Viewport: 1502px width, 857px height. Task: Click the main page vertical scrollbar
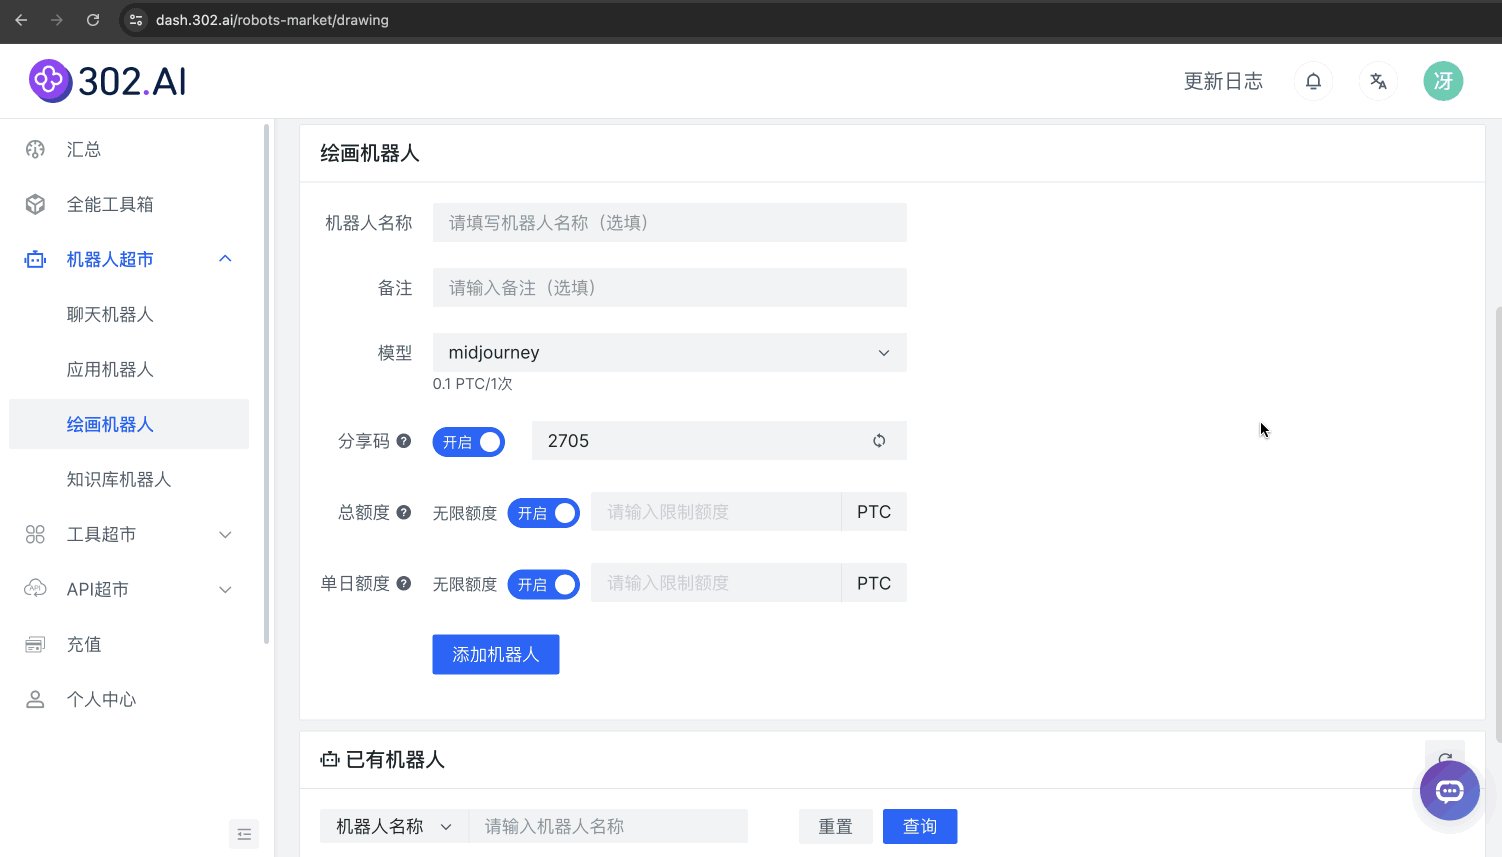point(1497,524)
